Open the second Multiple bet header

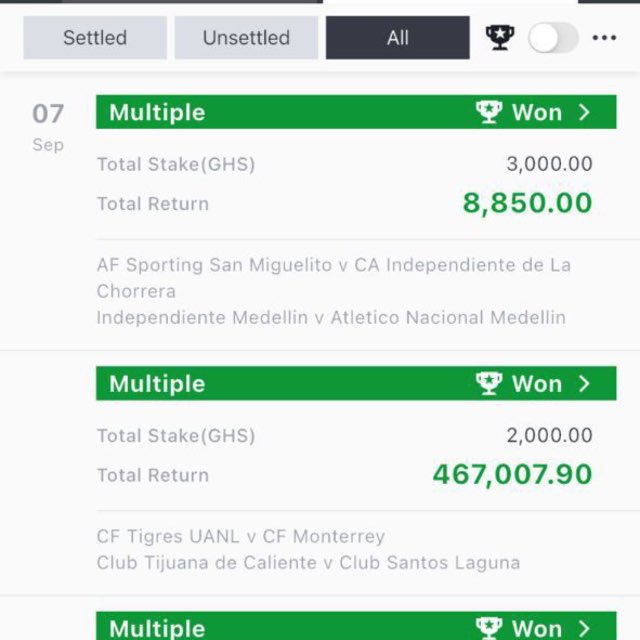click(x=356, y=383)
